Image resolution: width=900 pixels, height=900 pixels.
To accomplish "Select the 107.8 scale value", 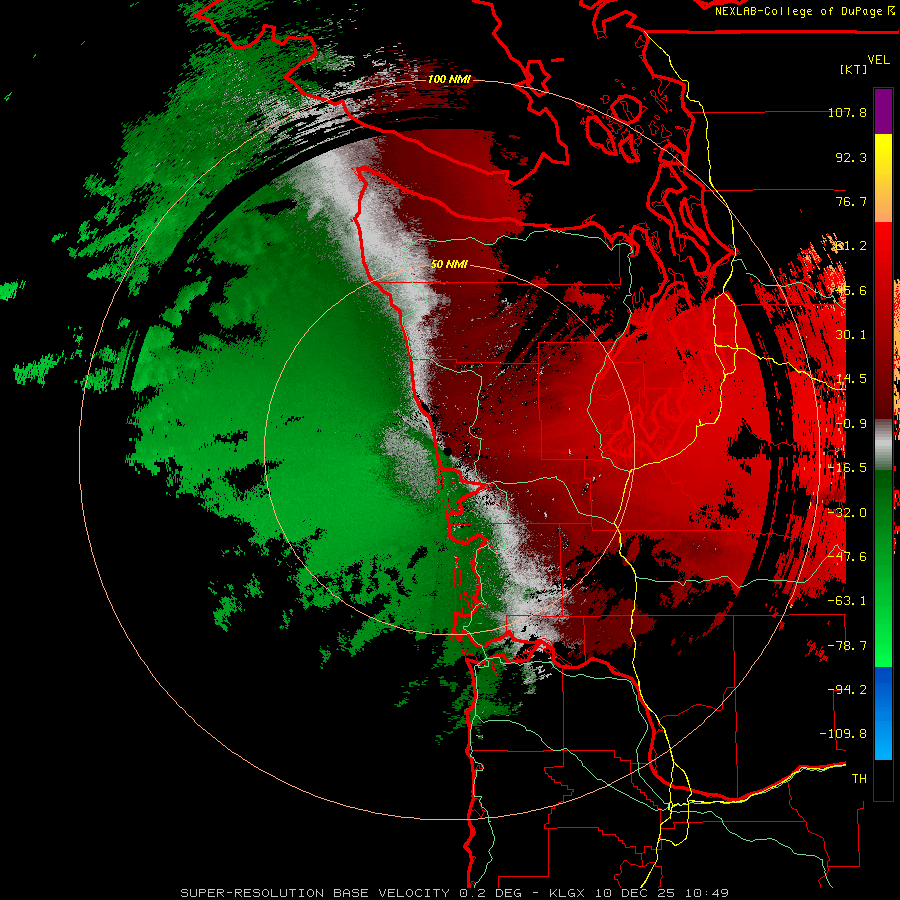I will 847,112.
